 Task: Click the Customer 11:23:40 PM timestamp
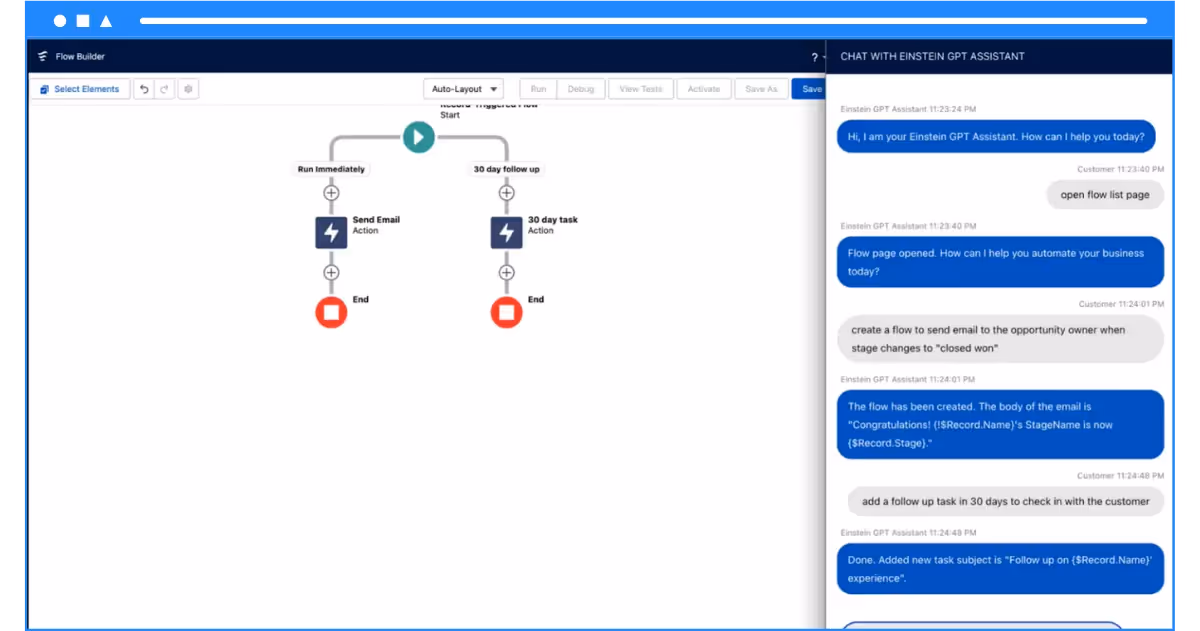pyautogui.click(x=1120, y=169)
